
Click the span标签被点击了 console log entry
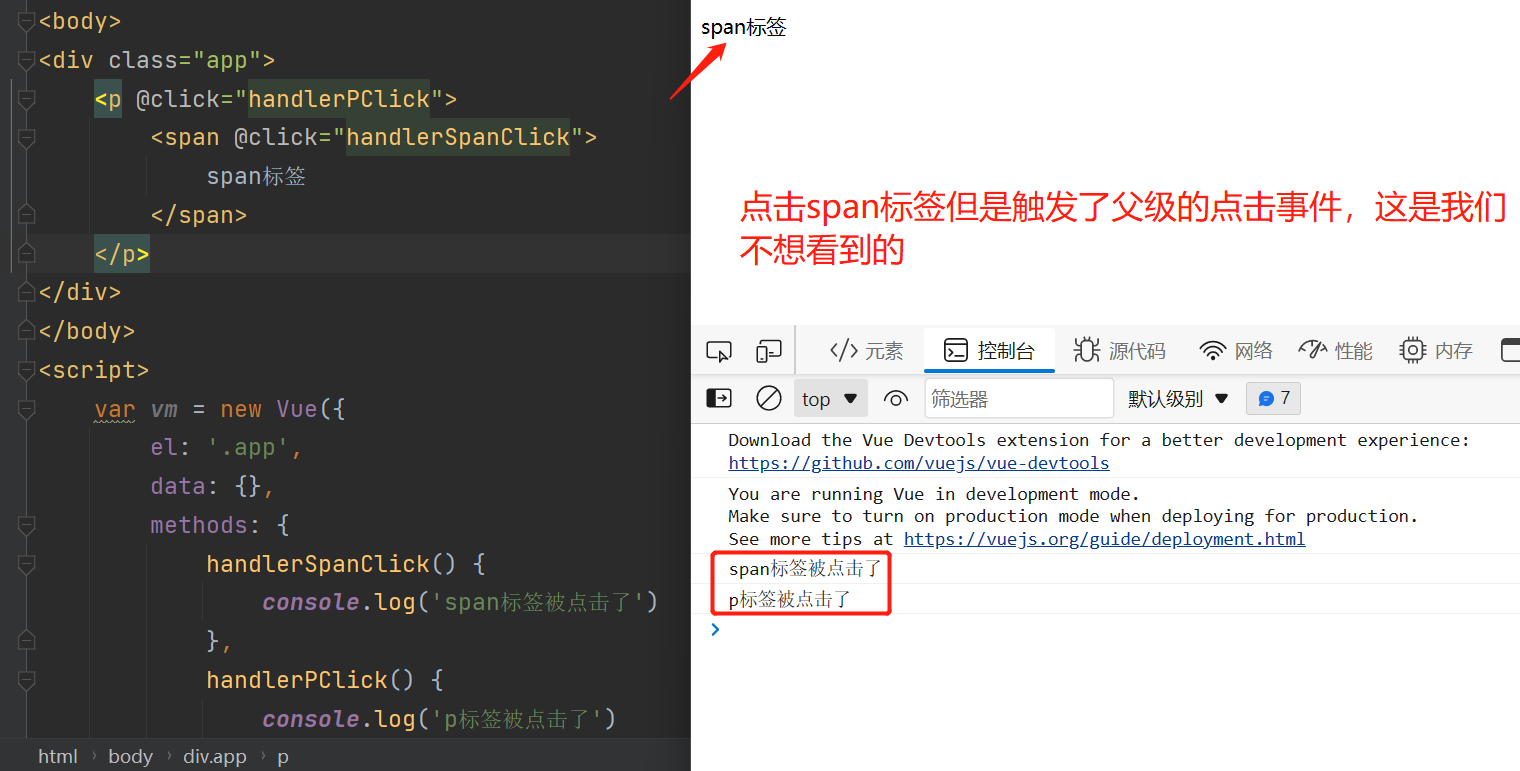pyautogui.click(x=805, y=569)
